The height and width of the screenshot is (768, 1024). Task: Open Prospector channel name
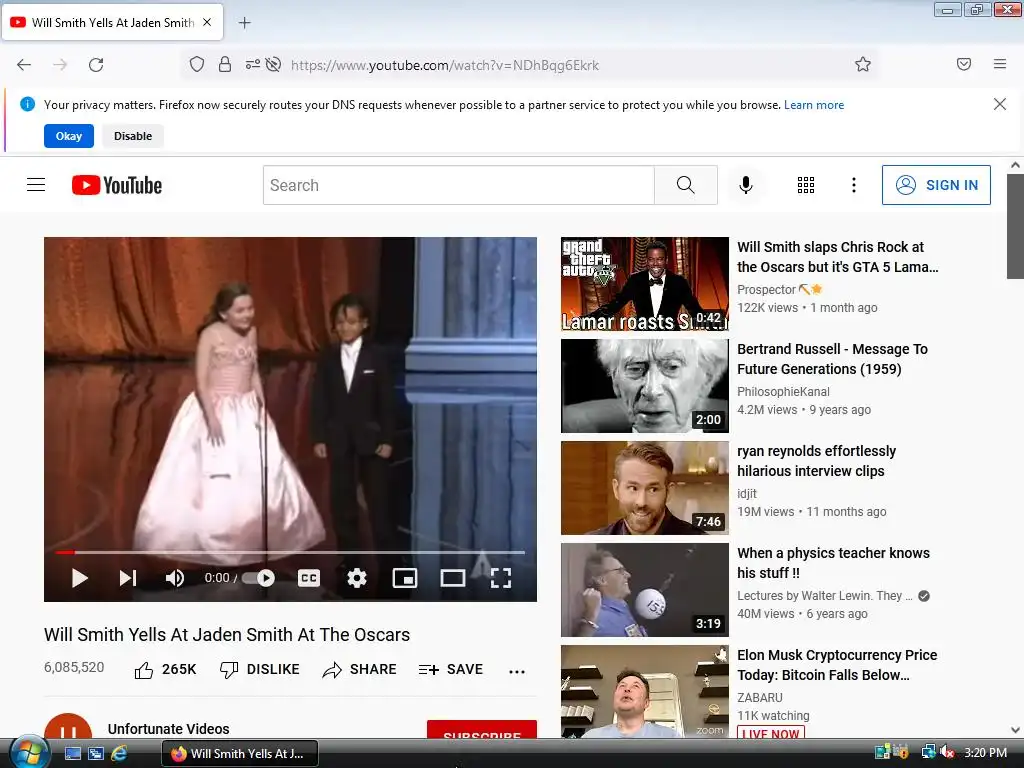point(766,289)
